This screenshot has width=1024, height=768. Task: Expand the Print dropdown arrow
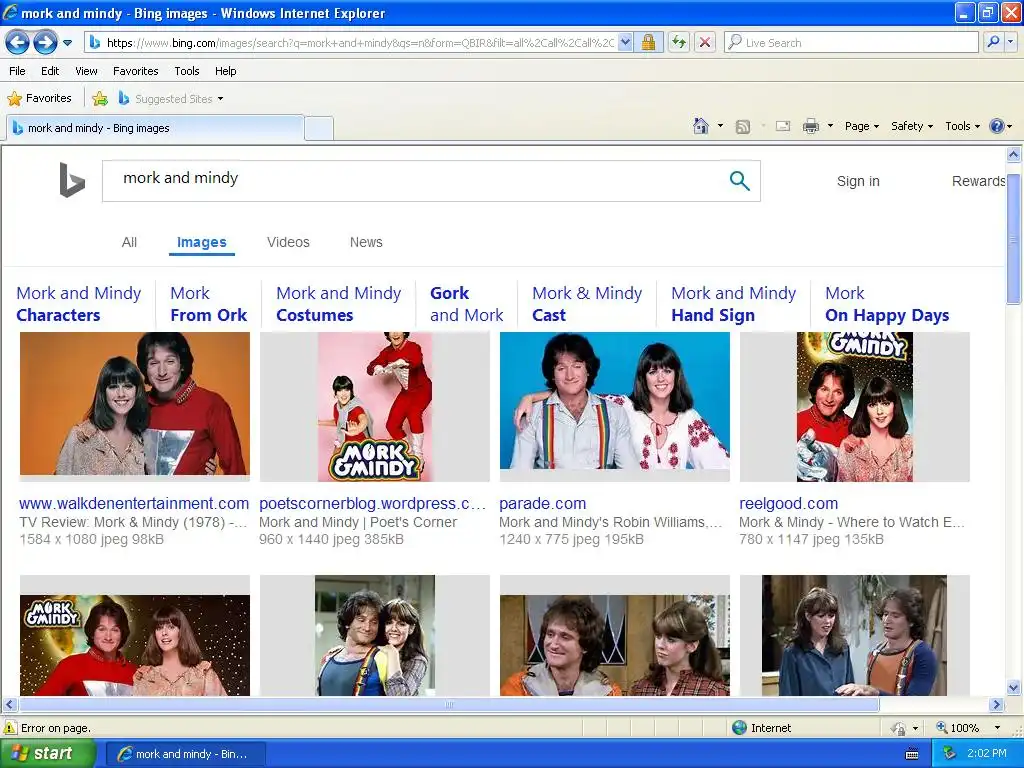(x=830, y=126)
